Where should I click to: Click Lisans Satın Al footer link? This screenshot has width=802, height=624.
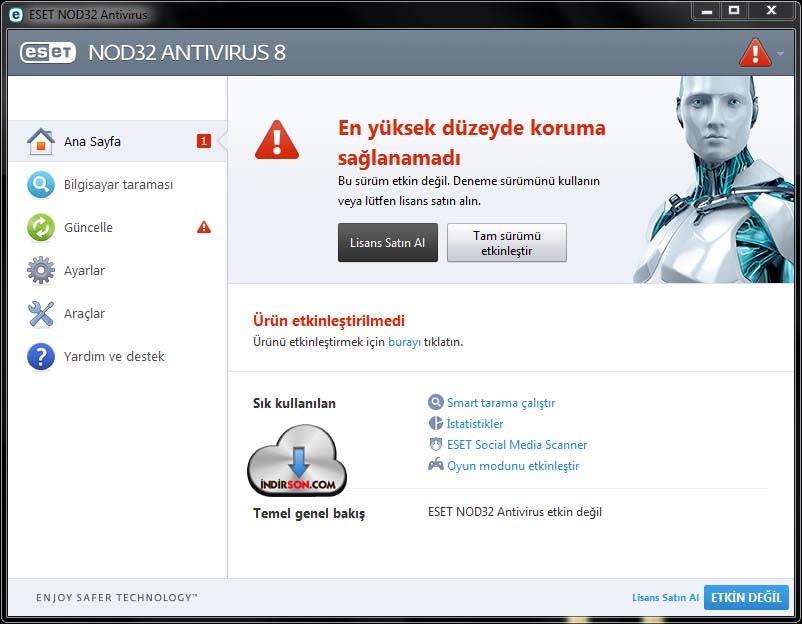(665, 597)
